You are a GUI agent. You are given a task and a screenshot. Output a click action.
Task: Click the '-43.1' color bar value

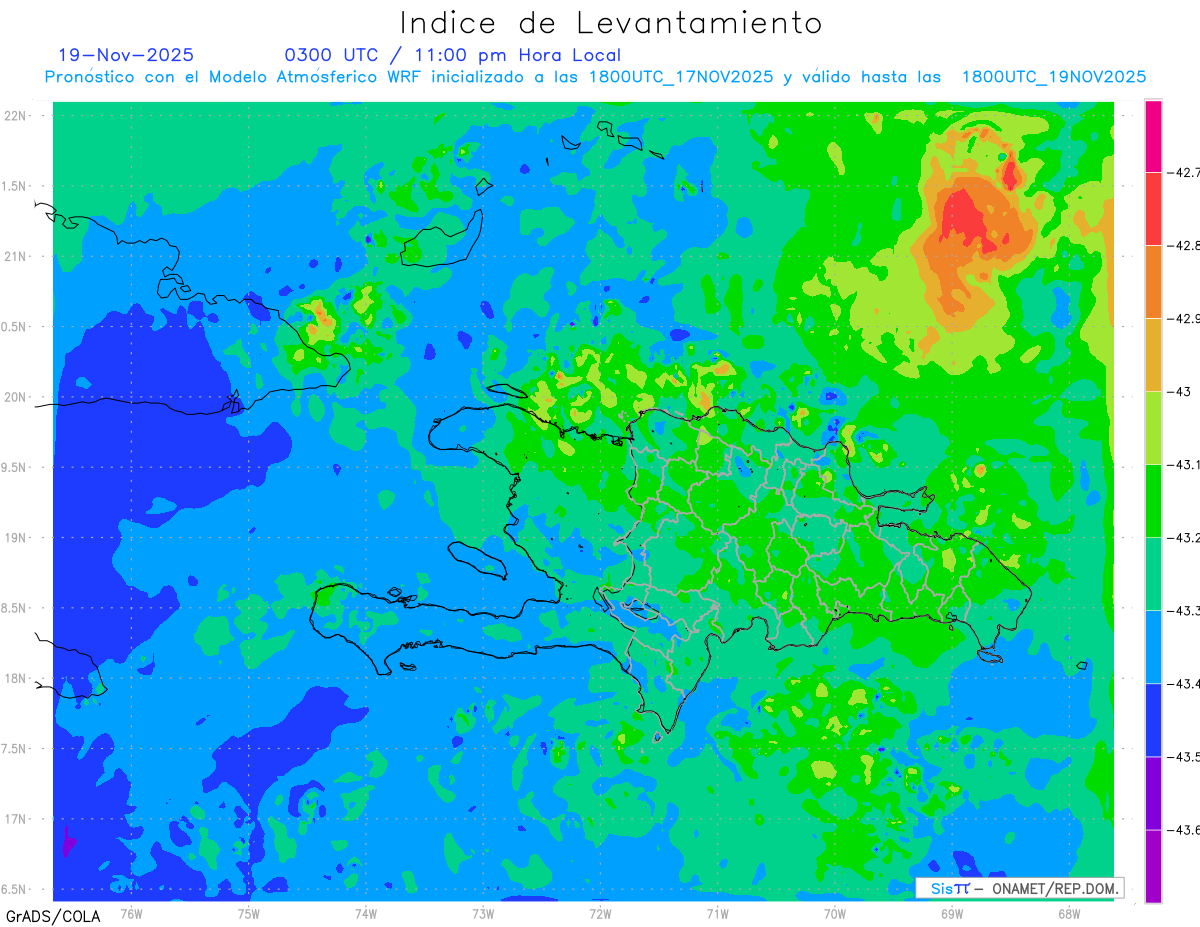1183,465
